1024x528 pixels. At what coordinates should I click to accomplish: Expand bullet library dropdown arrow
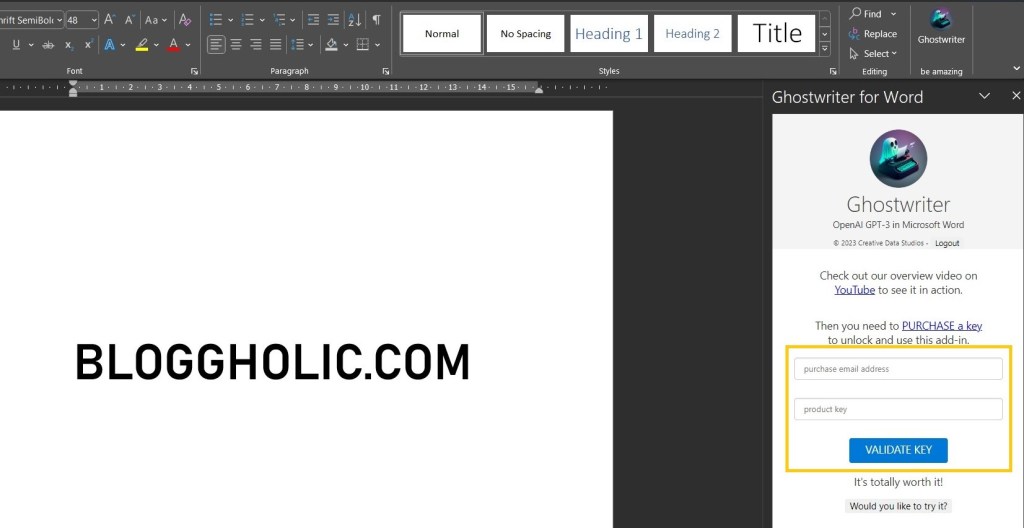[x=230, y=20]
